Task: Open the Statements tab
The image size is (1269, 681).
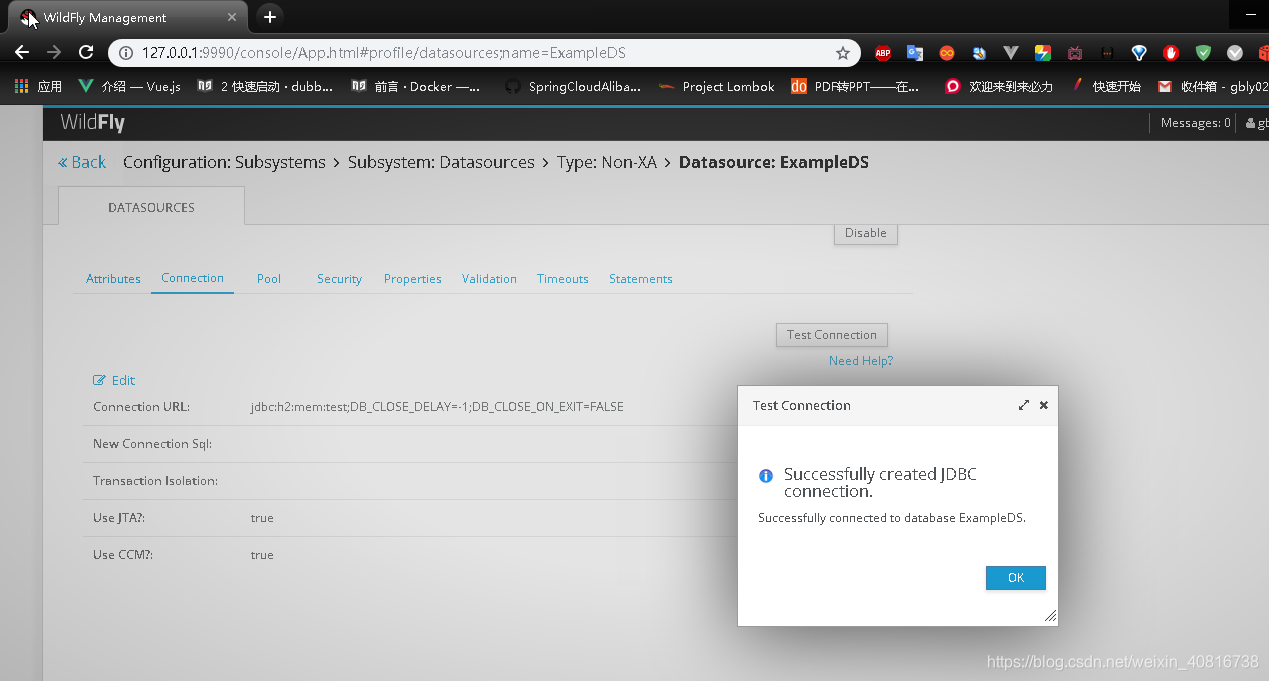Action: pos(641,279)
